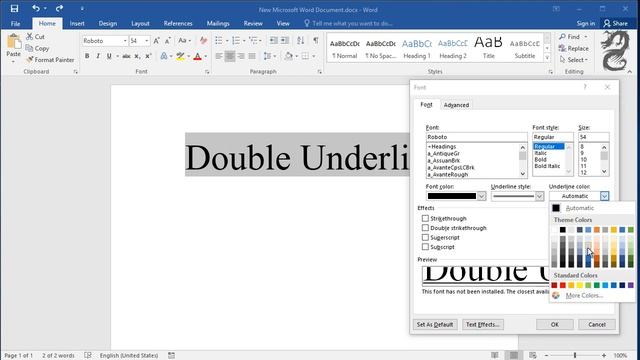
Task: Open Text Effects and Typography icon
Action: [x=164, y=56]
